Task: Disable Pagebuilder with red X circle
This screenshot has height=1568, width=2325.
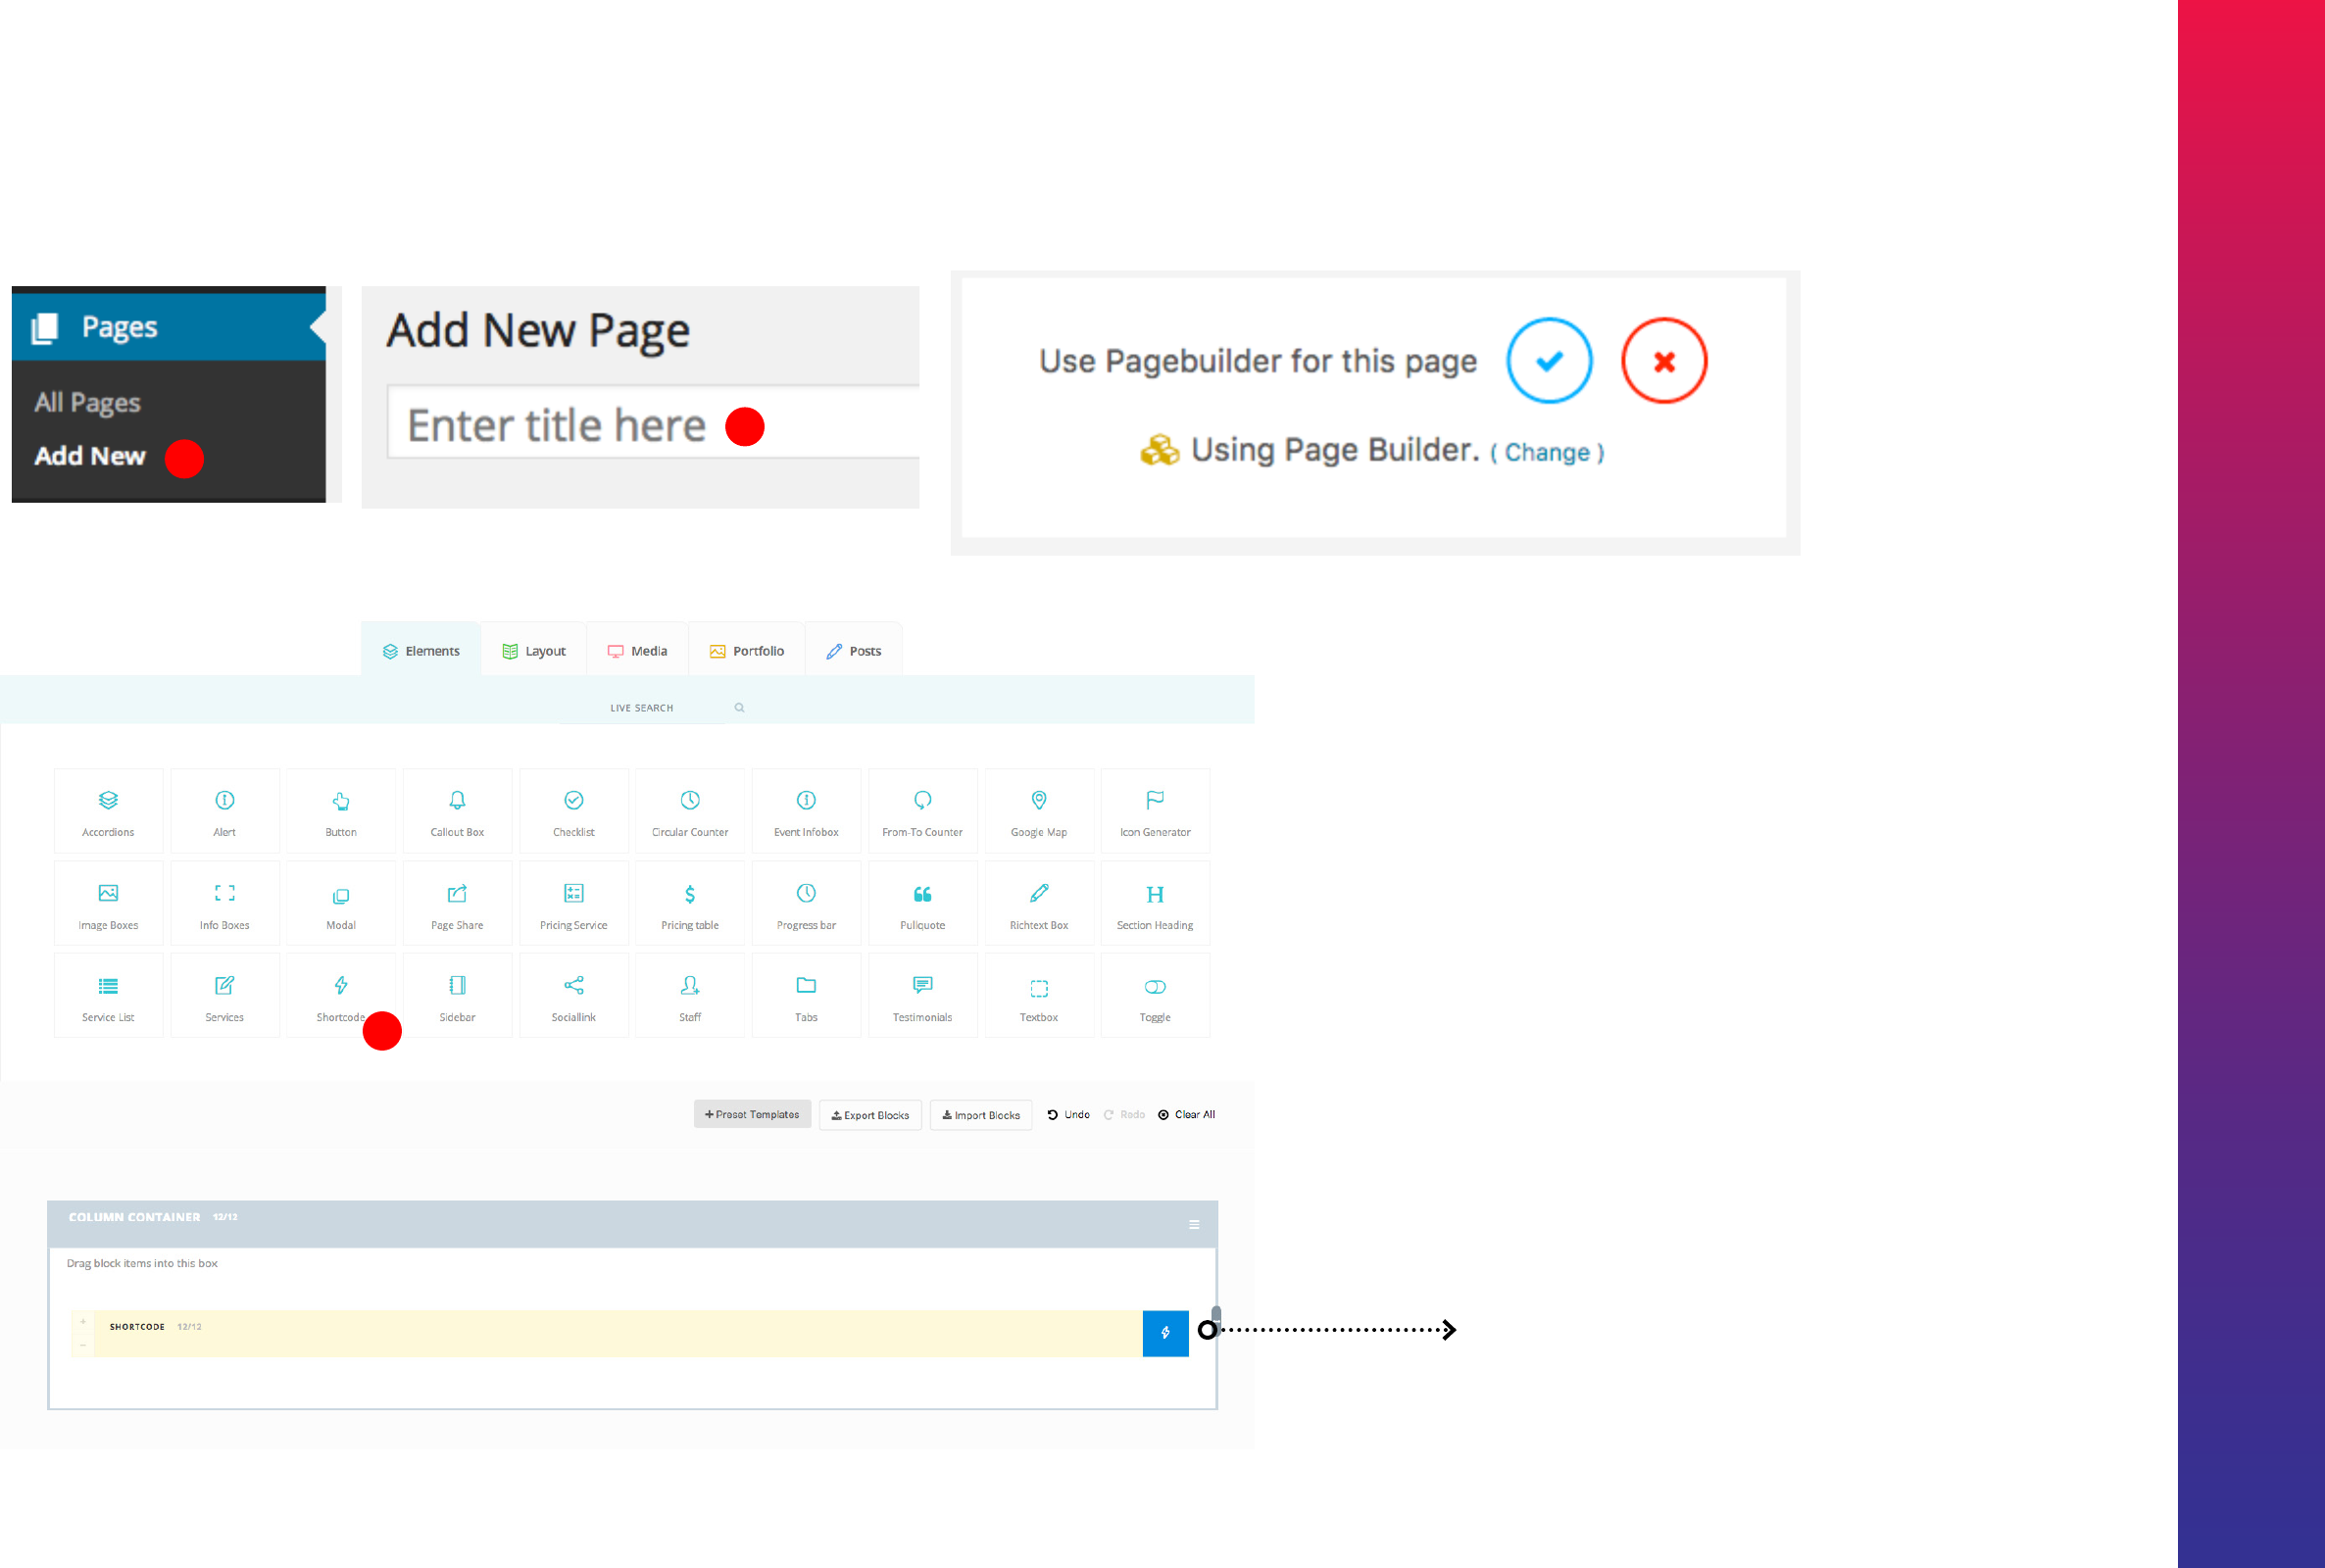Action: click(1664, 361)
